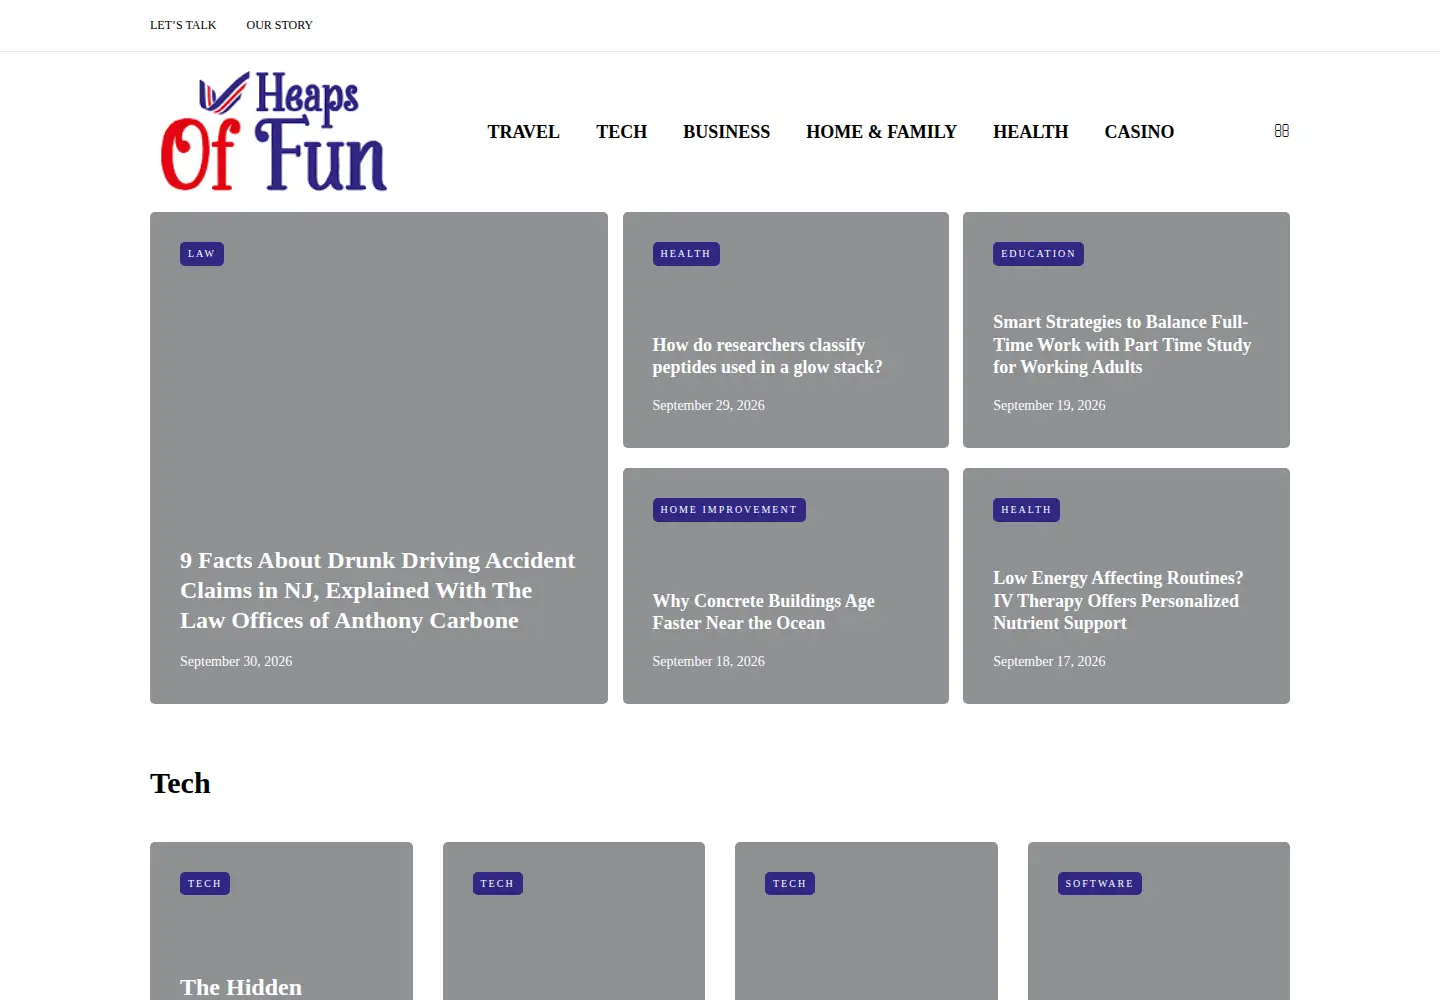Open the Concrete Buildings Age Faster article

(763, 612)
